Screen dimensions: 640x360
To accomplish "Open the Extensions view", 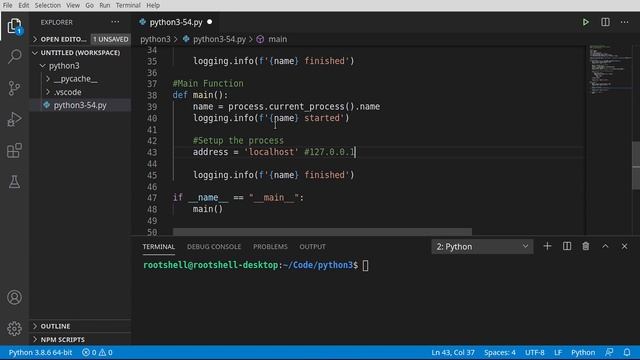I will 14,151.
